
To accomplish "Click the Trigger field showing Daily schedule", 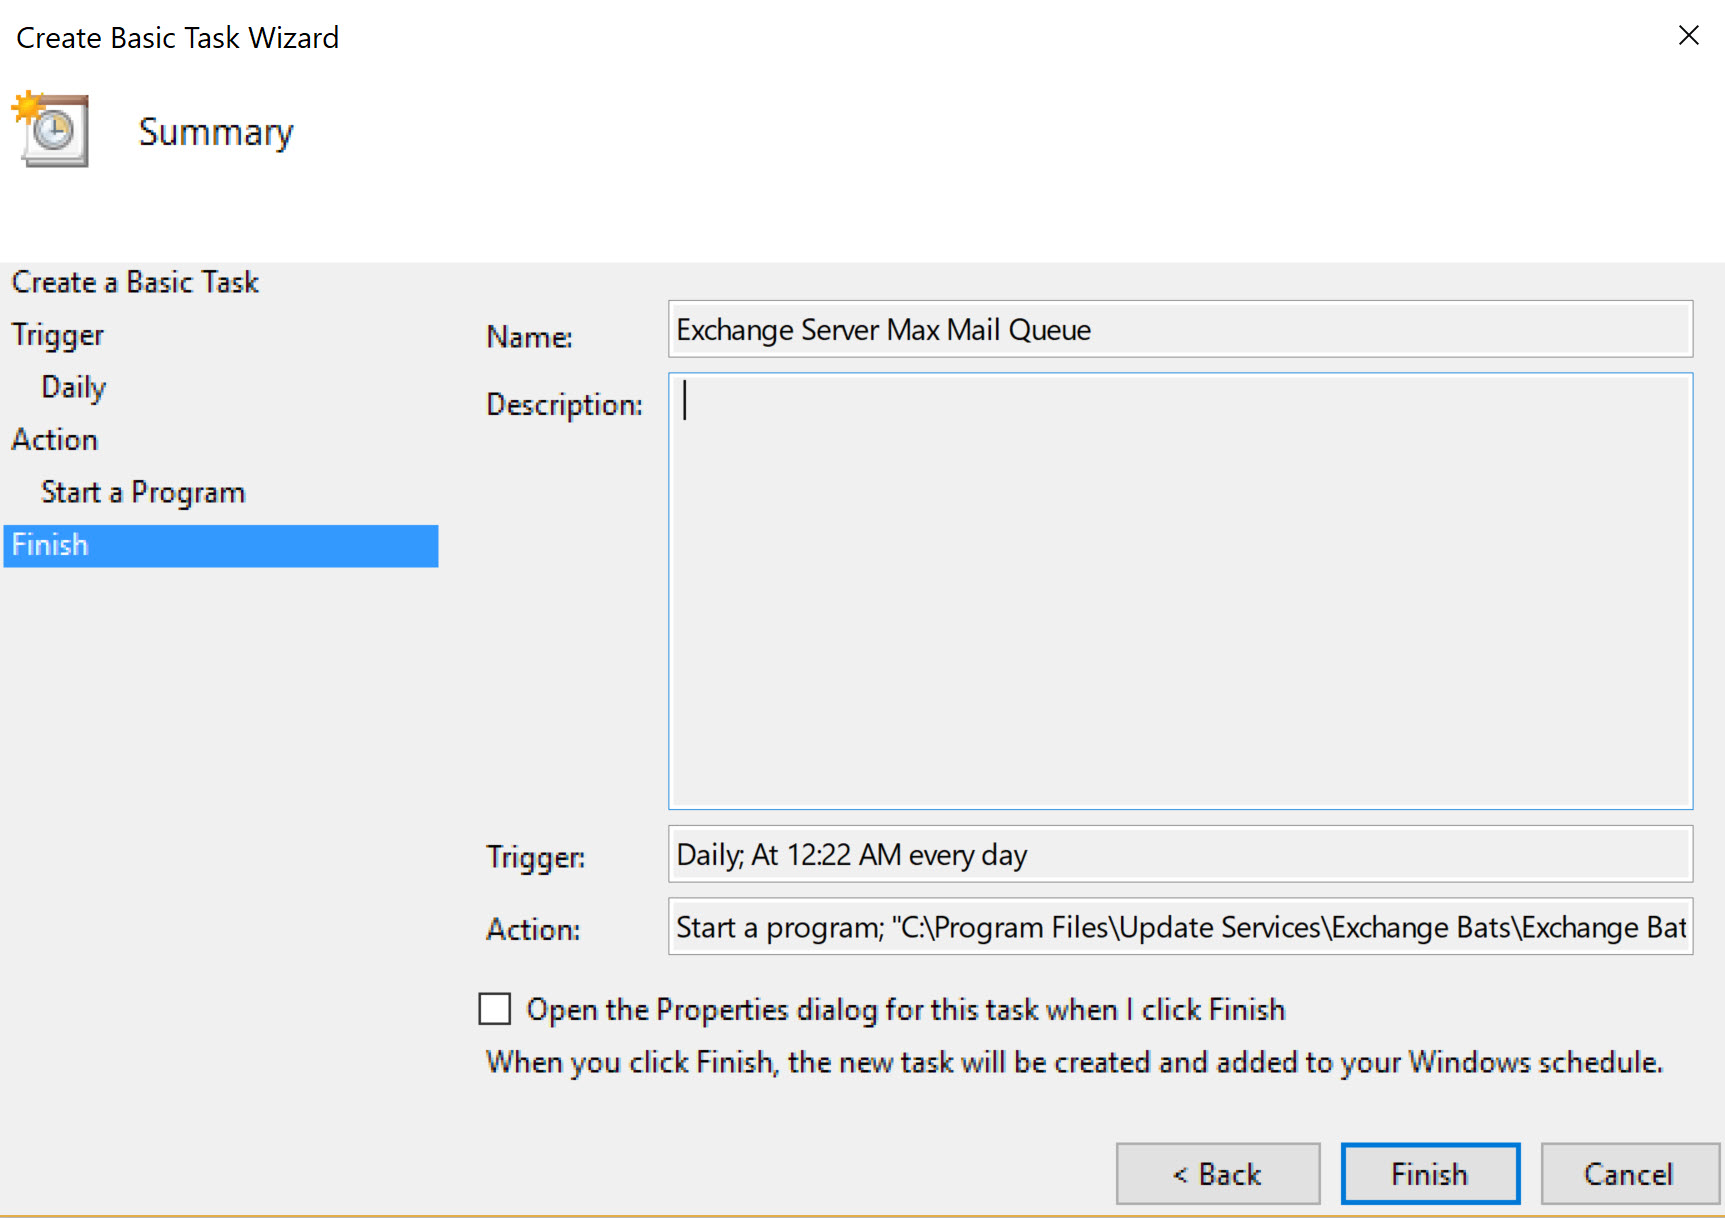I will tap(1180, 854).
